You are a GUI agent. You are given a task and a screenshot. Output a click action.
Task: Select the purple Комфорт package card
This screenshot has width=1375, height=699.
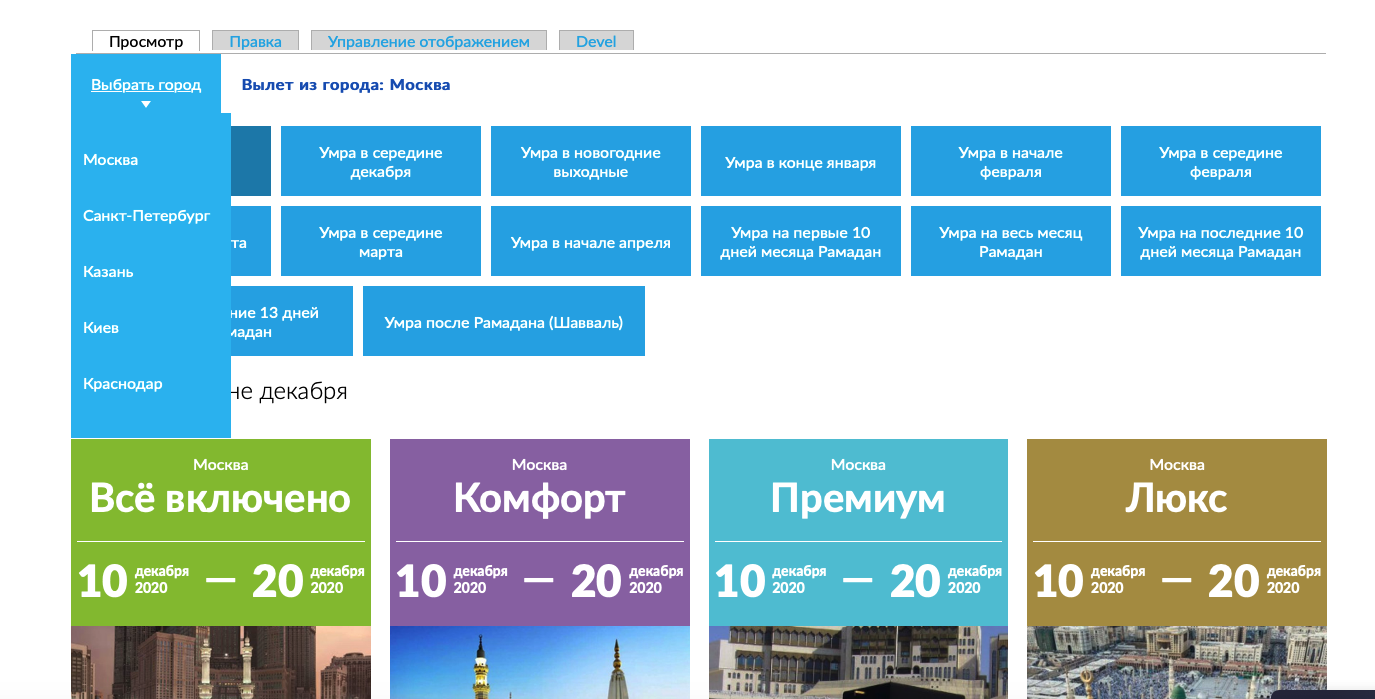pos(539,497)
